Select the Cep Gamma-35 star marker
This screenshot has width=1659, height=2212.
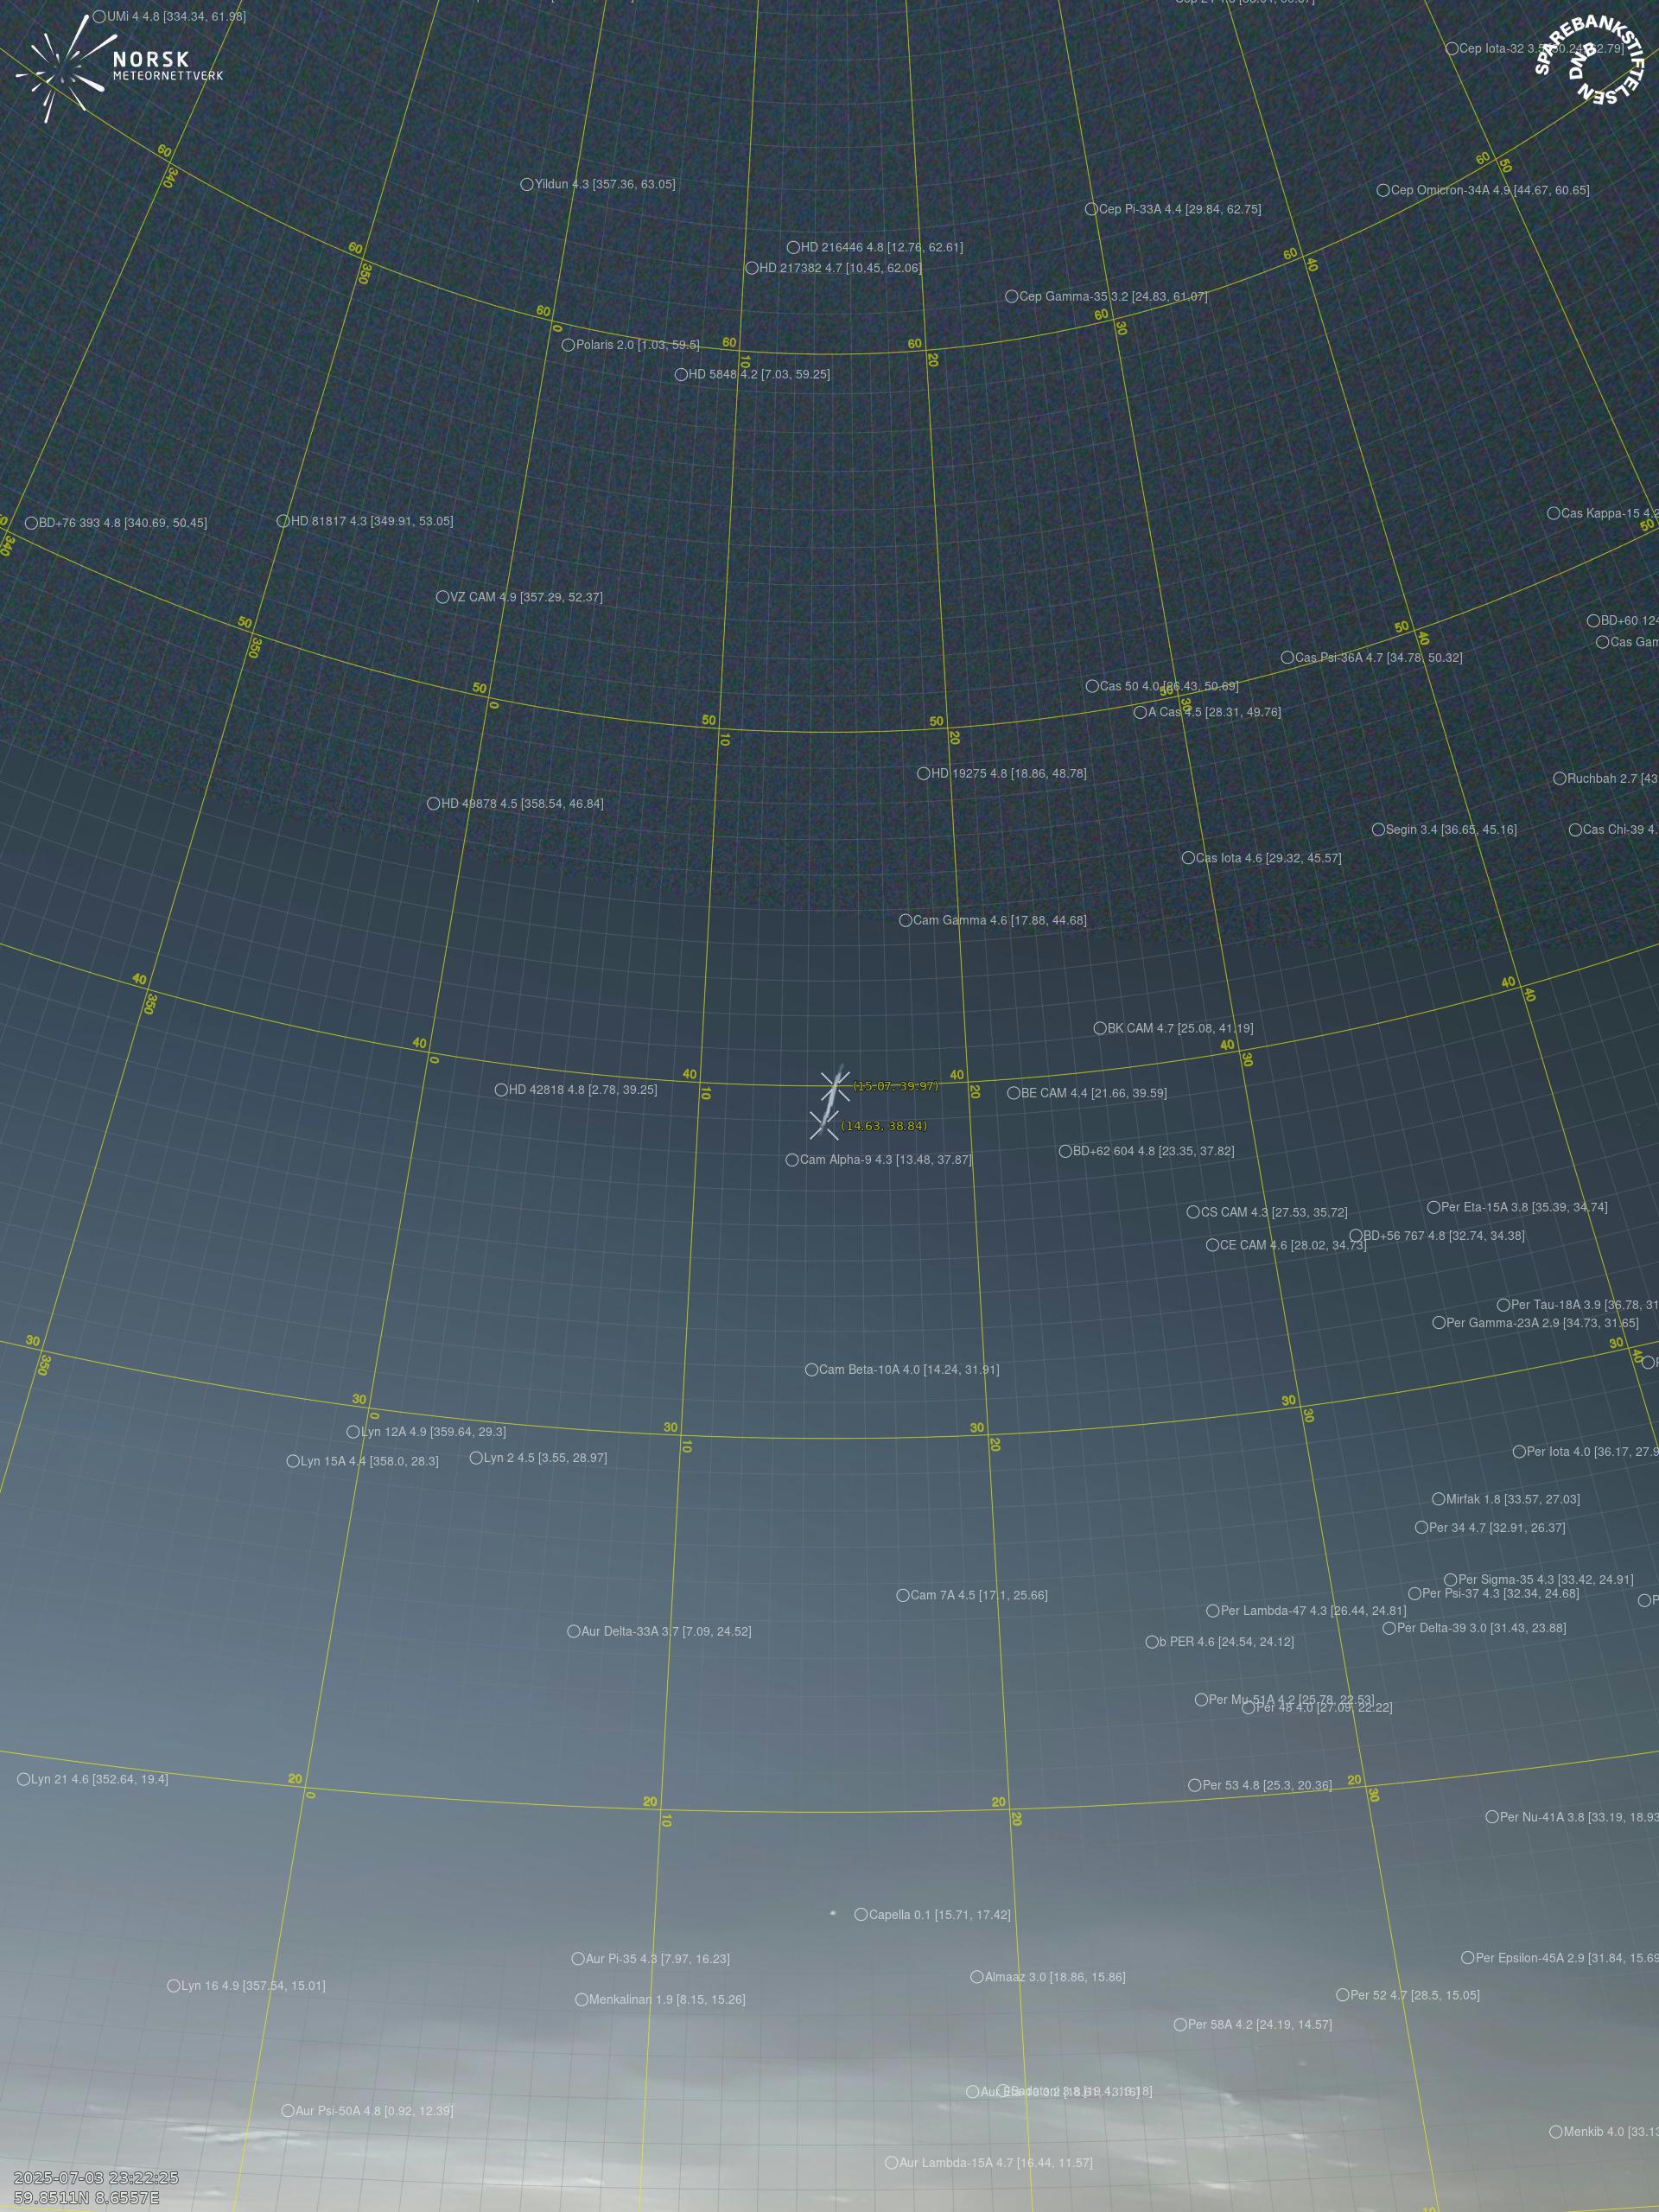point(1011,296)
